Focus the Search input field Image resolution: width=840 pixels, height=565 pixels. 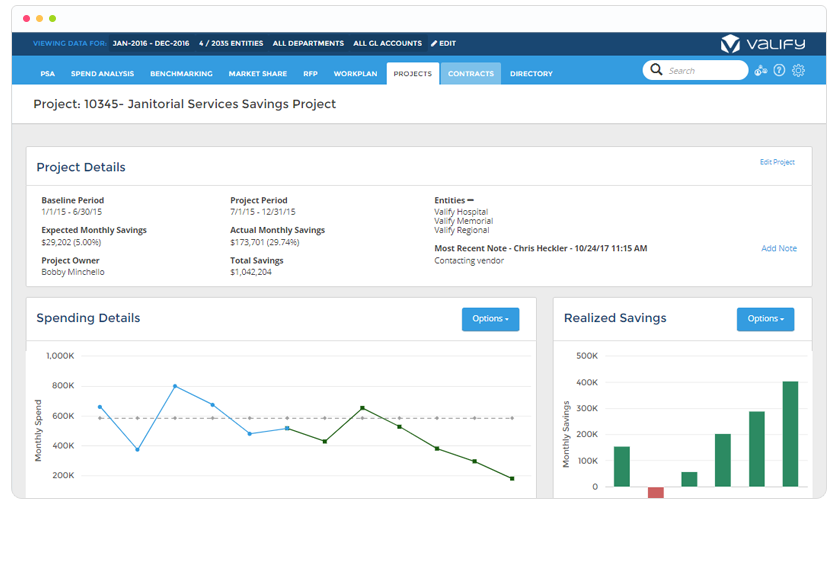point(695,70)
